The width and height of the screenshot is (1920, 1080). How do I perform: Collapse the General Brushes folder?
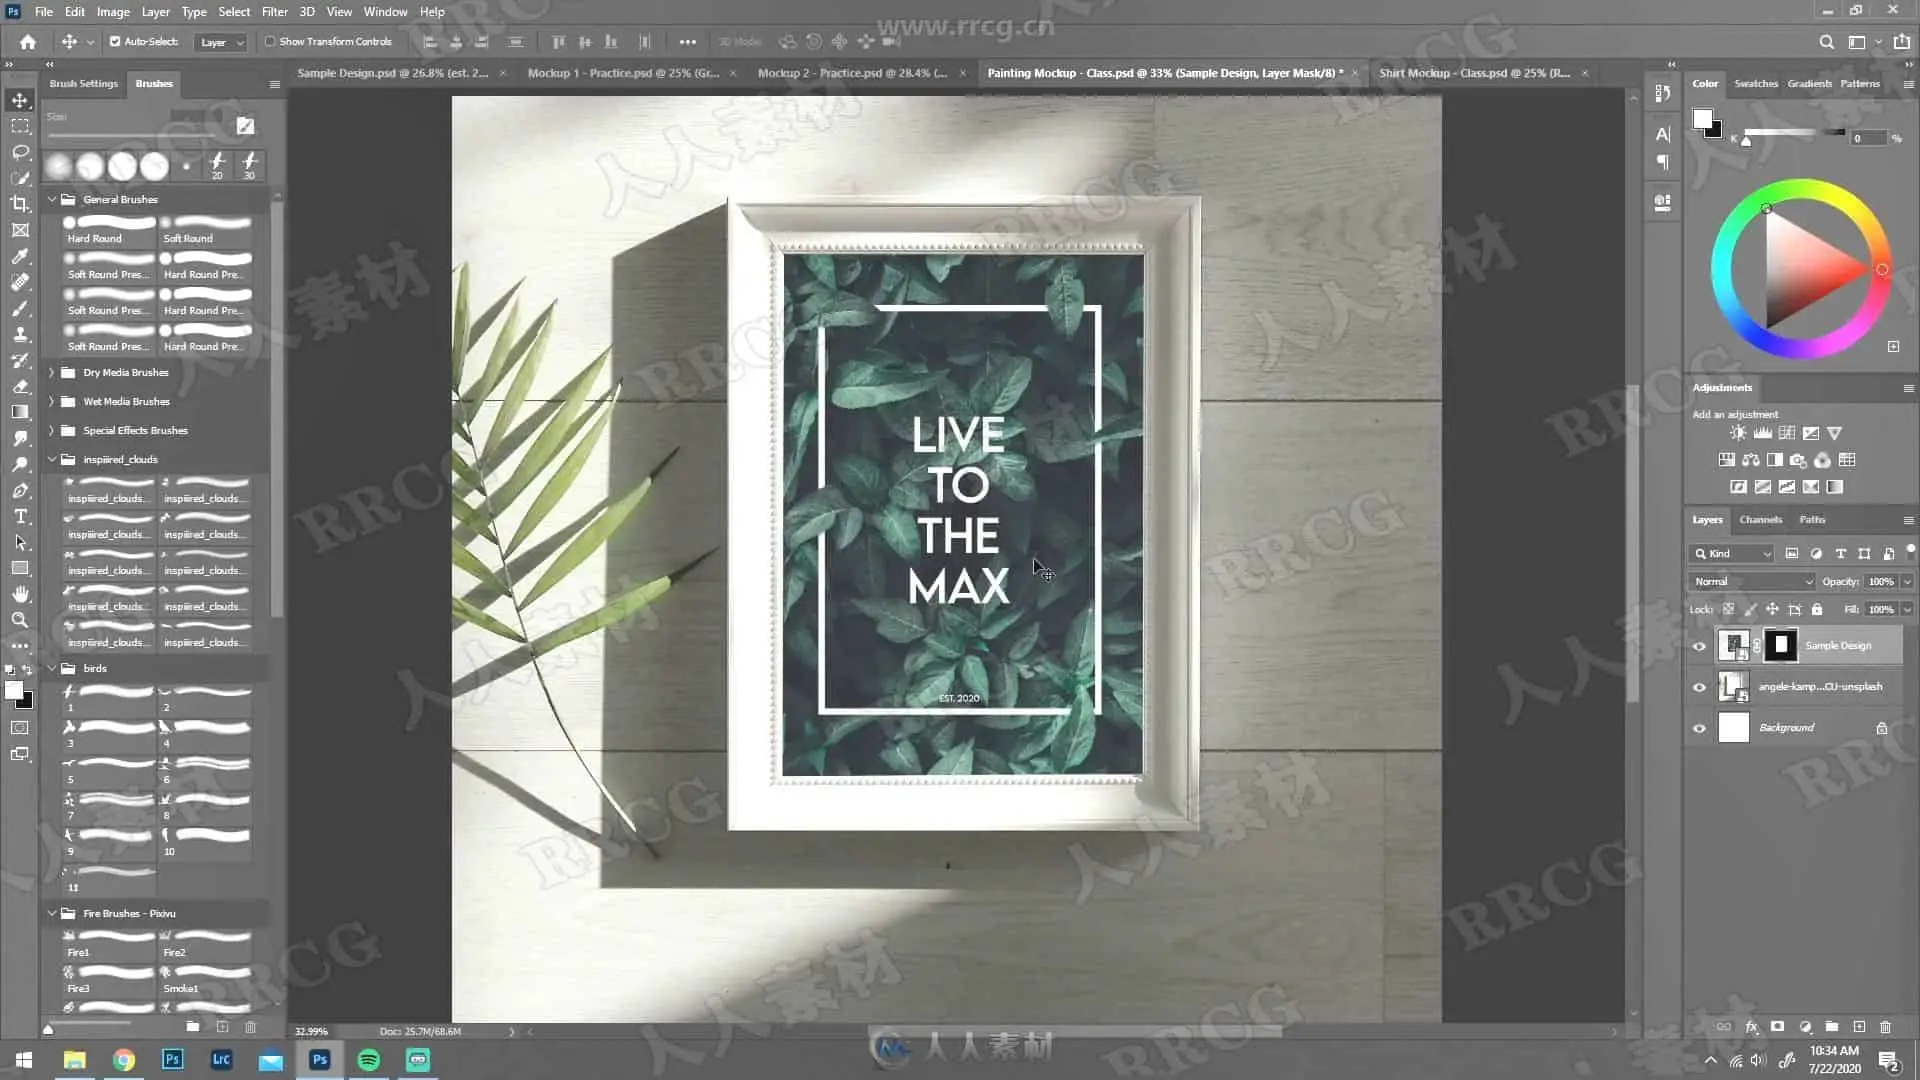click(52, 199)
